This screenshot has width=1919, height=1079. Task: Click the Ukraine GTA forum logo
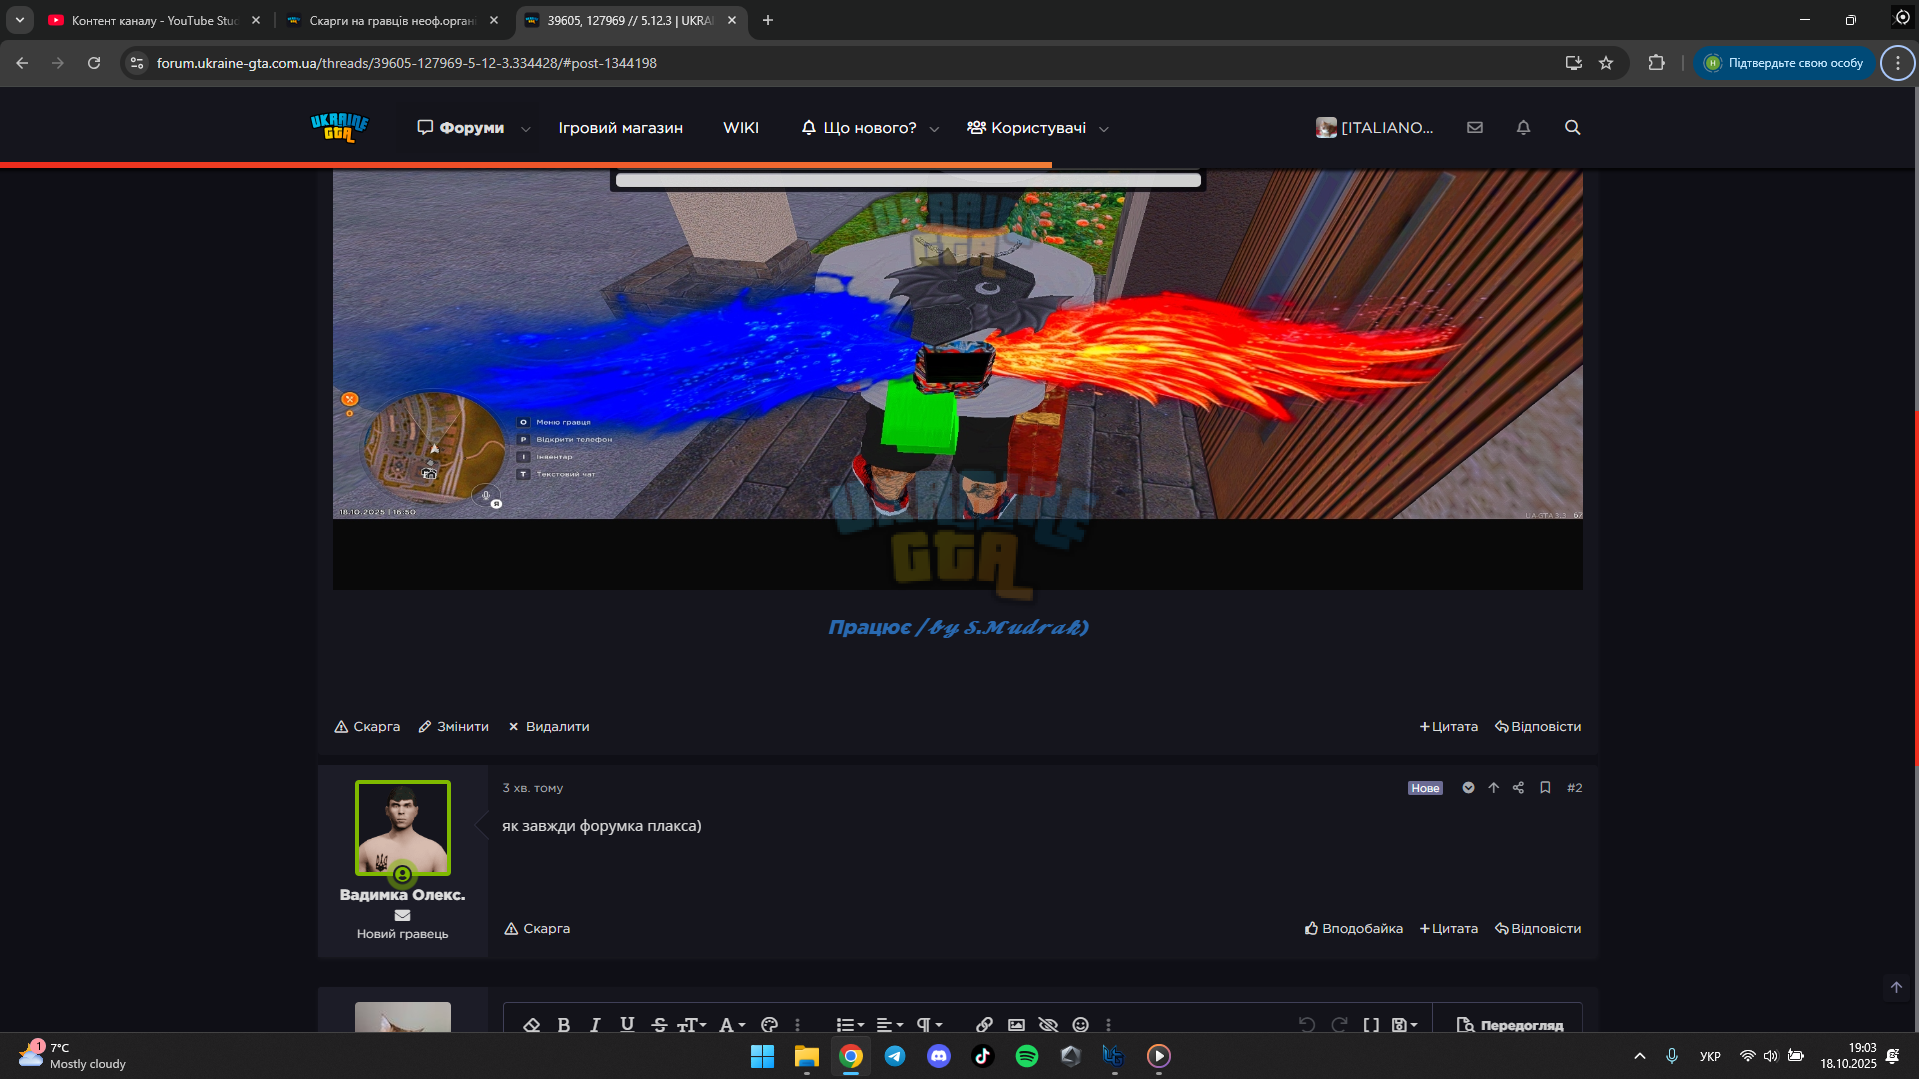(x=340, y=128)
